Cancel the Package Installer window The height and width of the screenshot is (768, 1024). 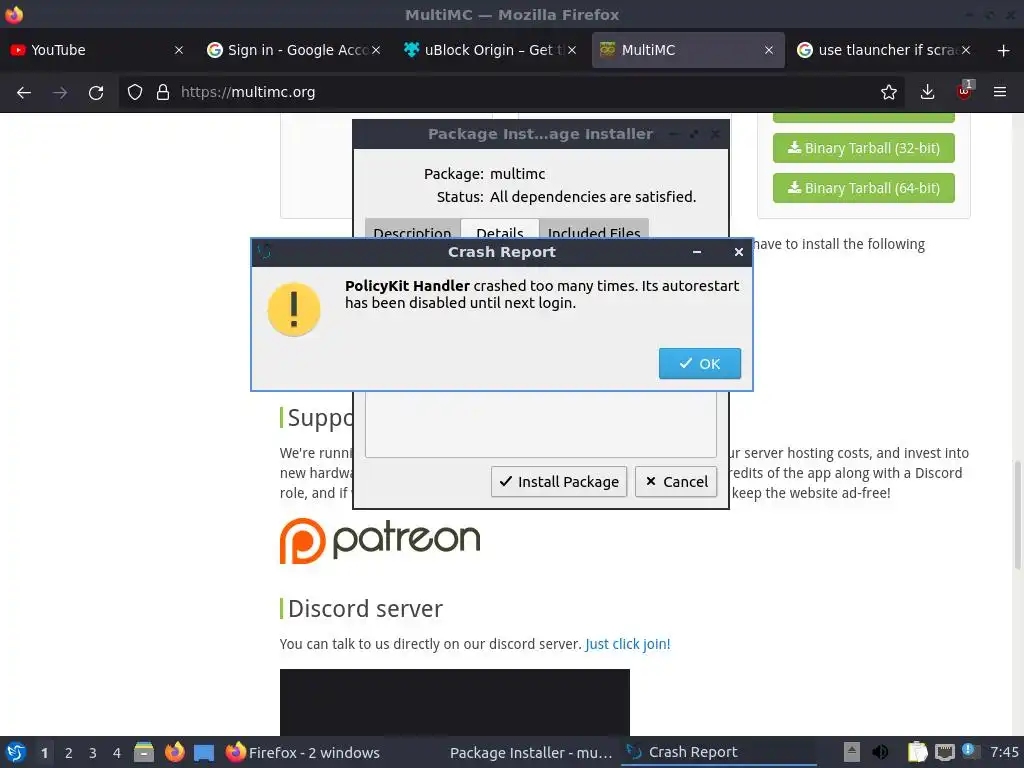[676, 481]
